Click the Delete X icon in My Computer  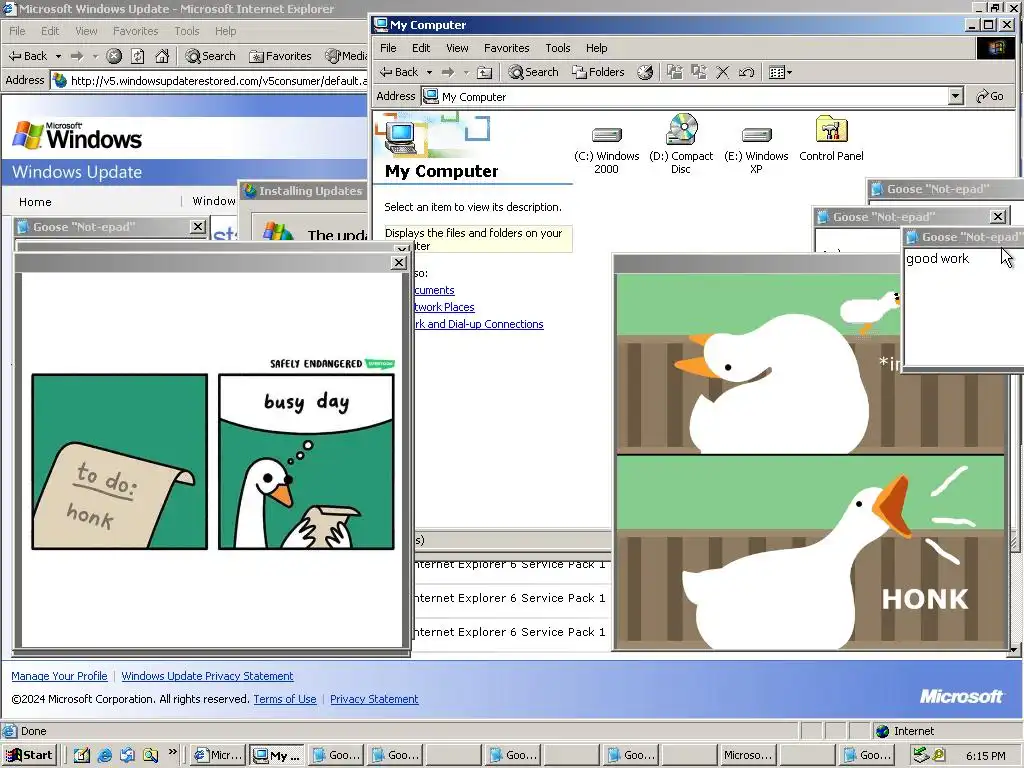722,72
